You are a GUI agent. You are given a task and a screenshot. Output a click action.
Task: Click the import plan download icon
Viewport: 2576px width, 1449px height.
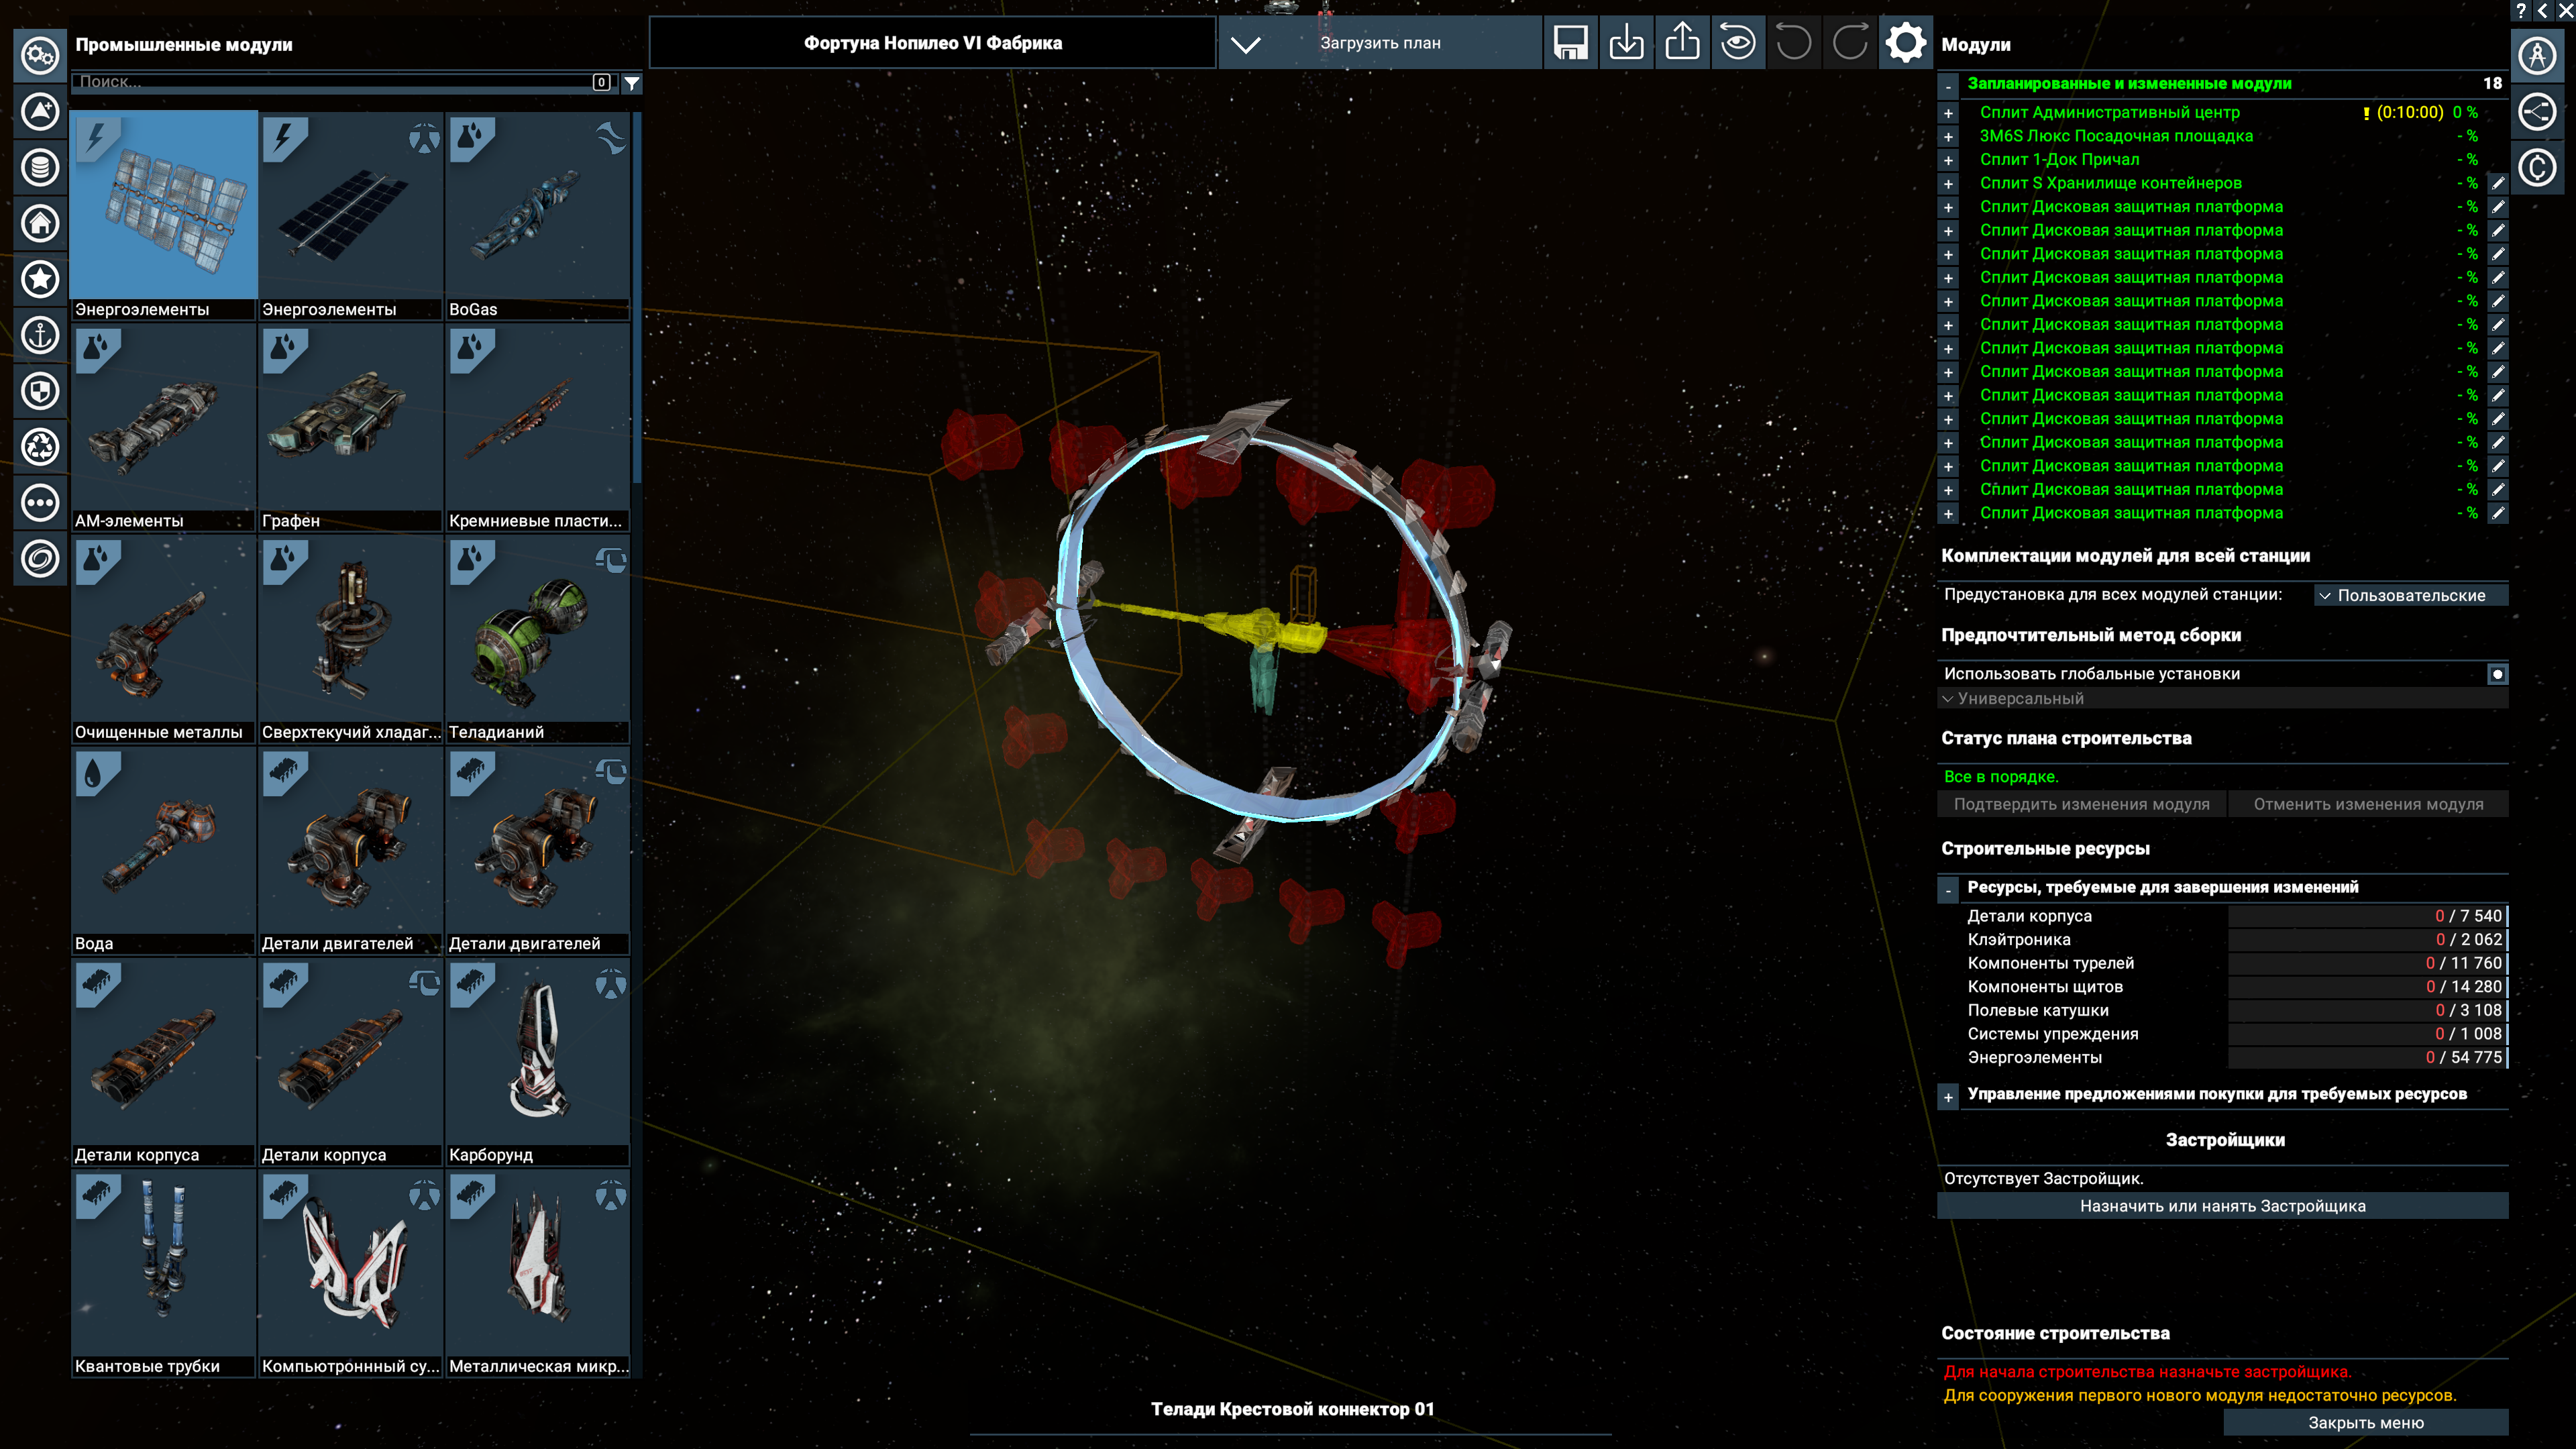pos(1626,43)
